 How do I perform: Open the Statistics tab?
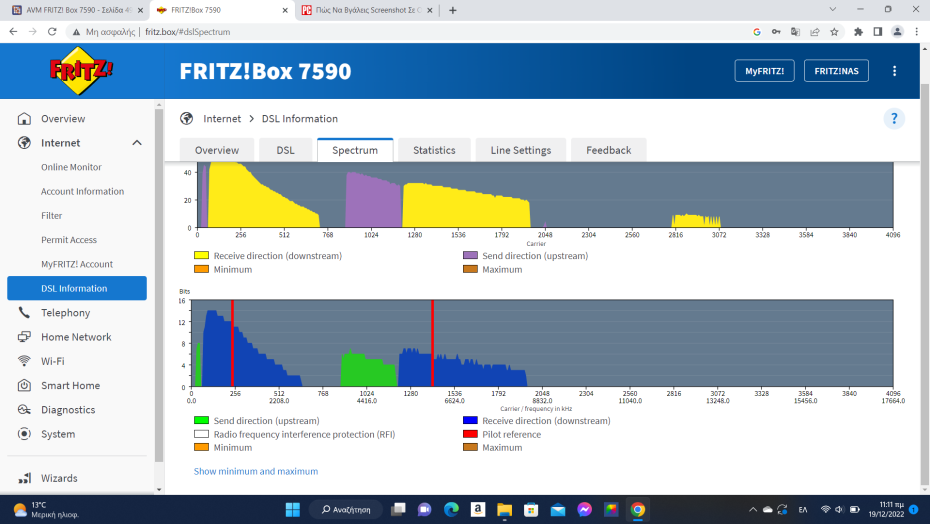pos(434,150)
